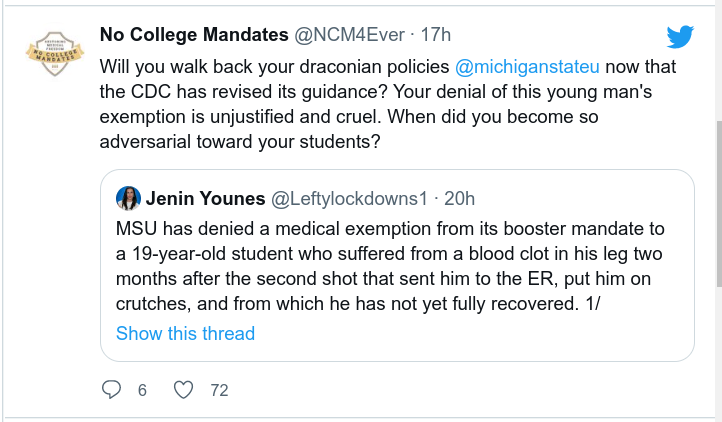Click the Show this thread link
This screenshot has width=722, height=422.
pyautogui.click(x=185, y=333)
